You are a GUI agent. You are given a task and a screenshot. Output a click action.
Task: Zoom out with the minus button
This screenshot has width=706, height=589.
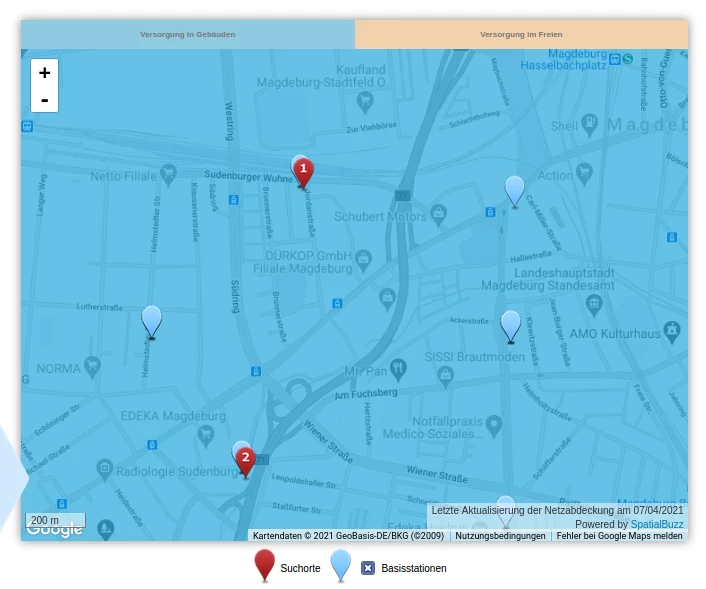44,100
